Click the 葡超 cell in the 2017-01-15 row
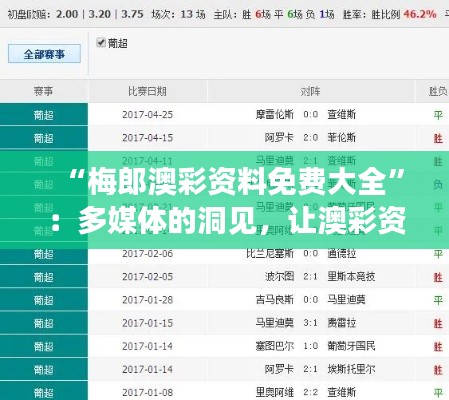The width and height of the screenshot is (449, 400). coord(44,323)
